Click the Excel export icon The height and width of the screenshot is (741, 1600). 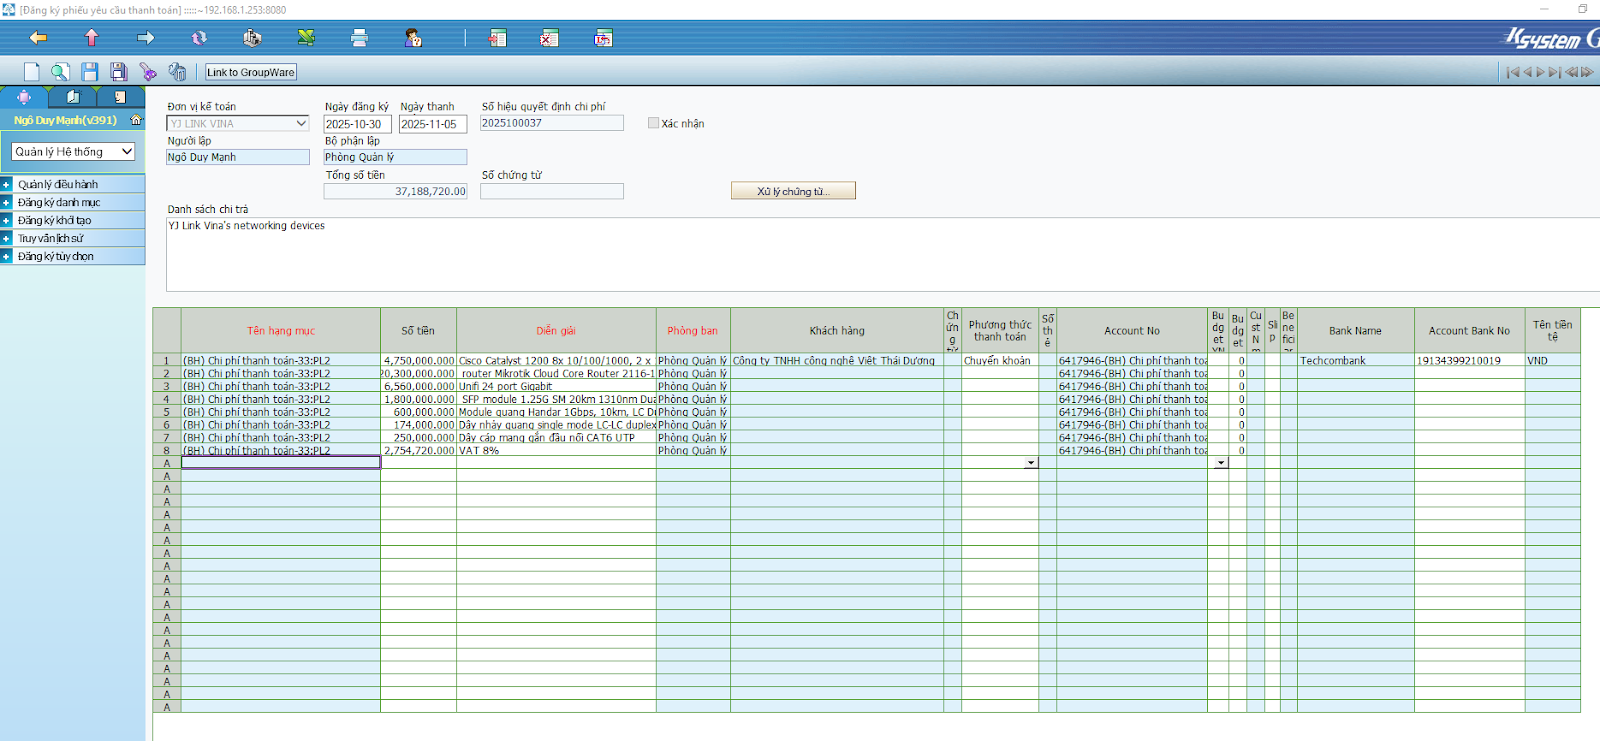pos(306,38)
